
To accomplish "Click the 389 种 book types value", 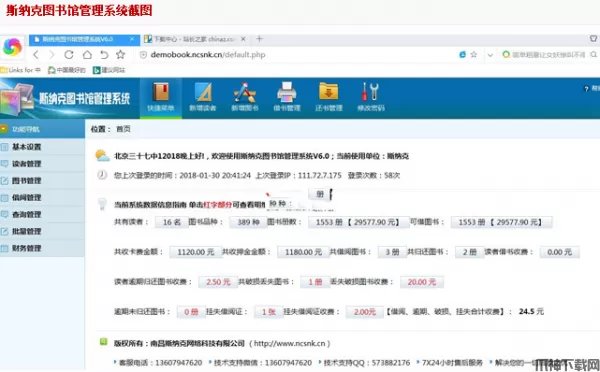I will click(x=248, y=222).
